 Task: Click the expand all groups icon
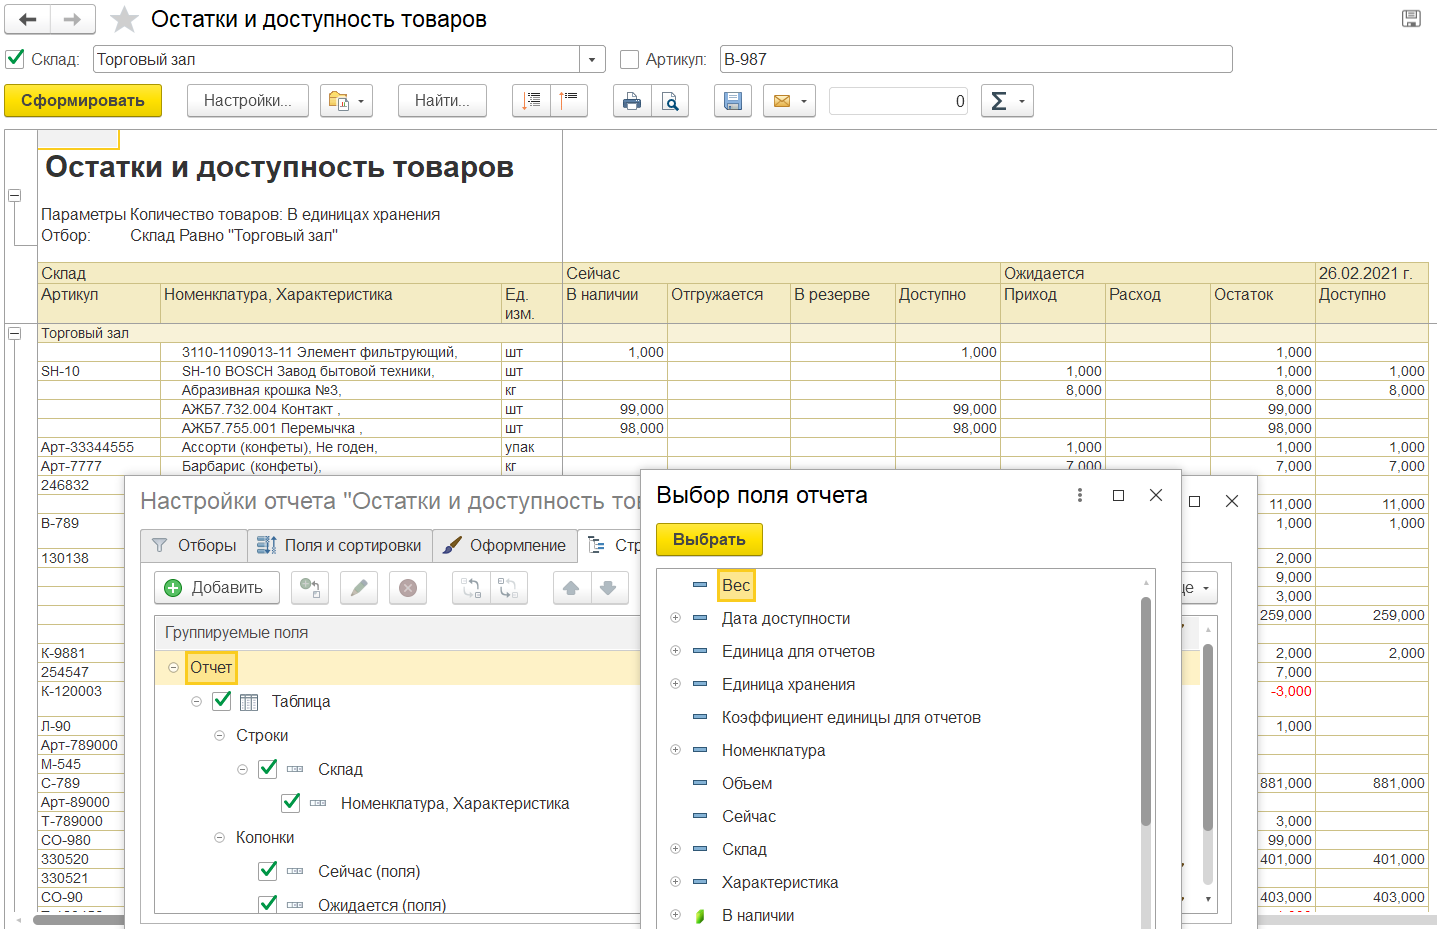(x=531, y=101)
